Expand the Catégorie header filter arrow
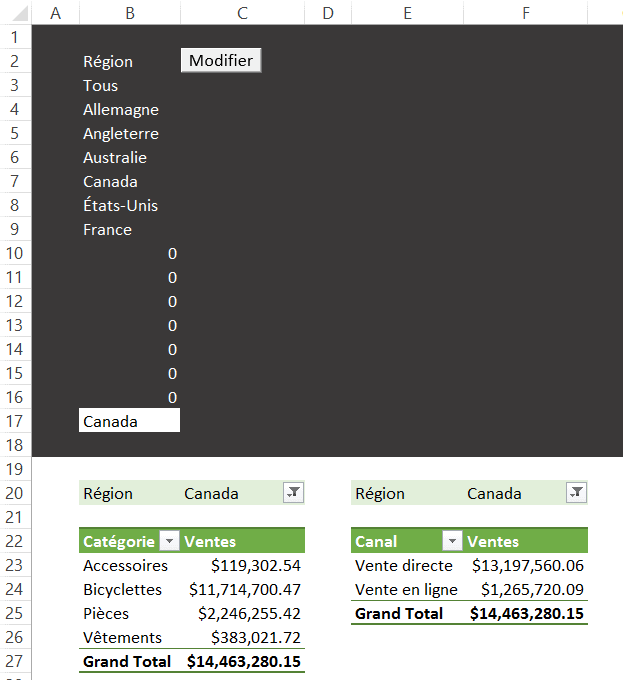This screenshot has width=623, height=680. click(x=170, y=542)
